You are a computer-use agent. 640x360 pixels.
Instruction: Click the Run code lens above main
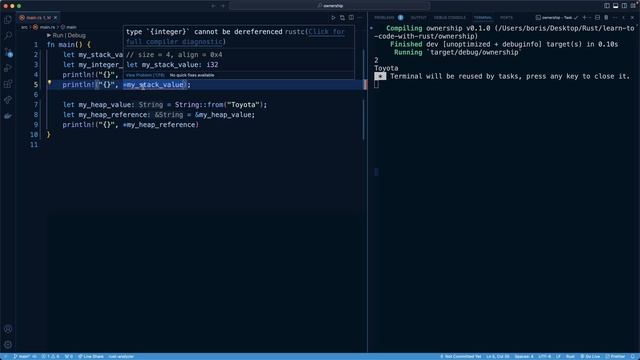click(57, 36)
